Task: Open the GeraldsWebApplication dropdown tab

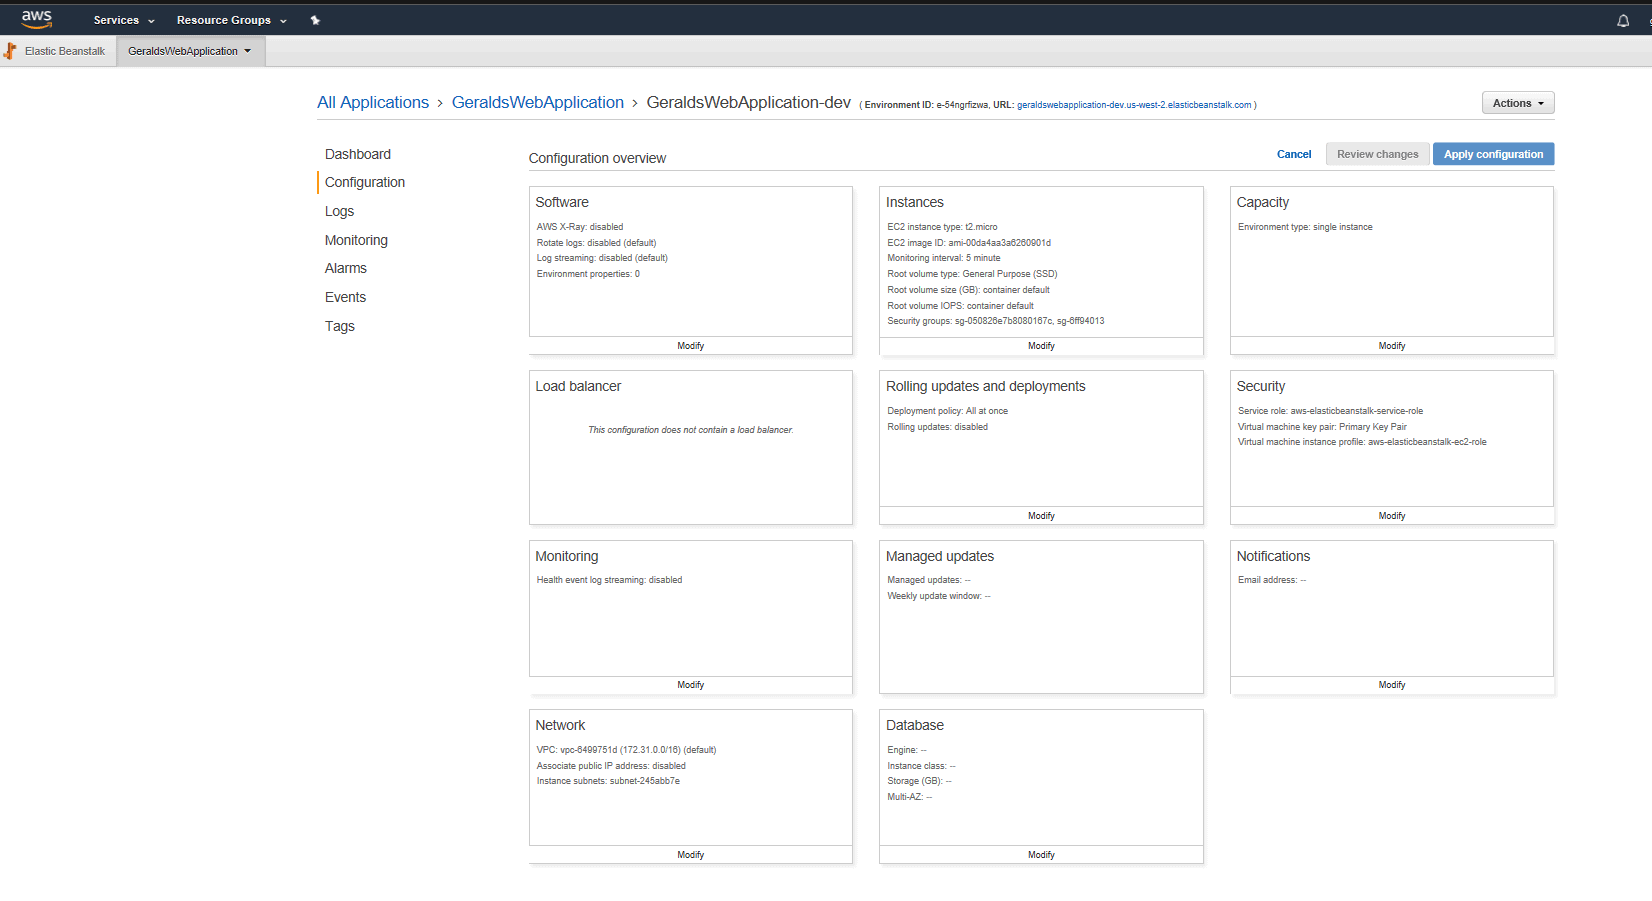Action: (190, 51)
